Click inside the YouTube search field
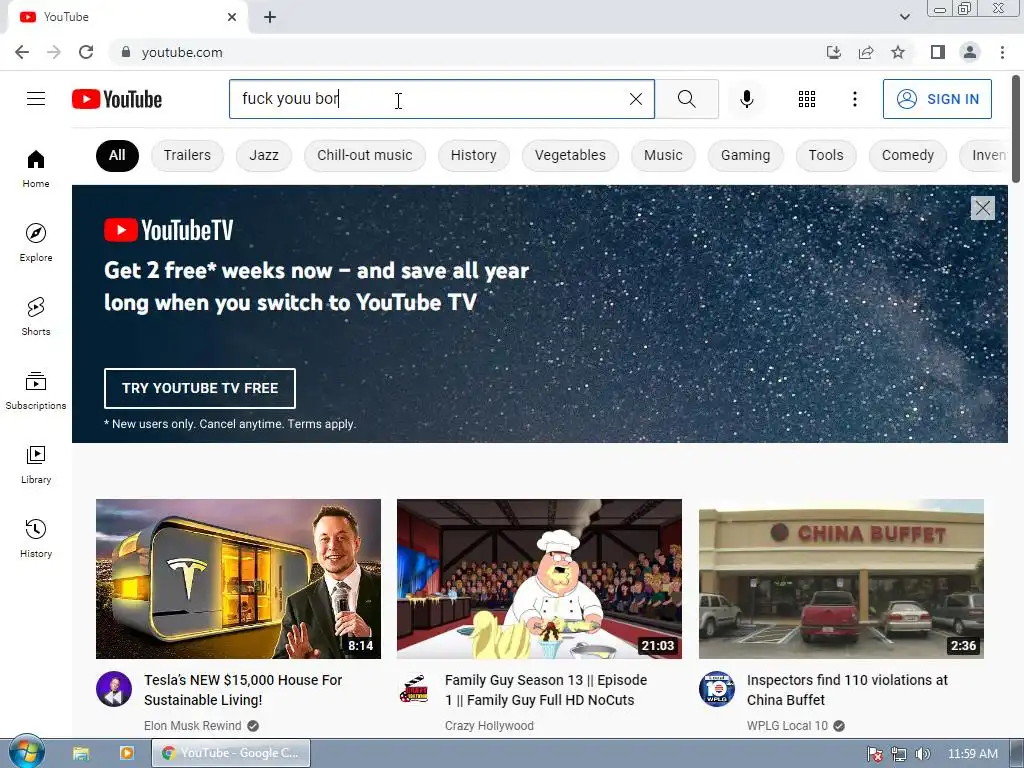This screenshot has width=1024, height=768. tap(441, 99)
